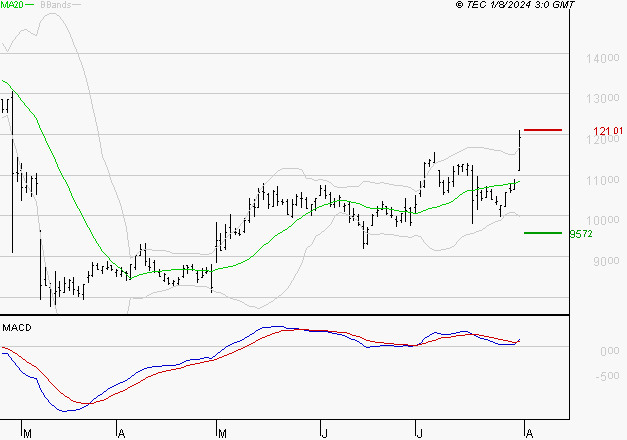The width and height of the screenshot is (627, 440).
Task: Click the 10000 price axis label
Action: coord(603,220)
